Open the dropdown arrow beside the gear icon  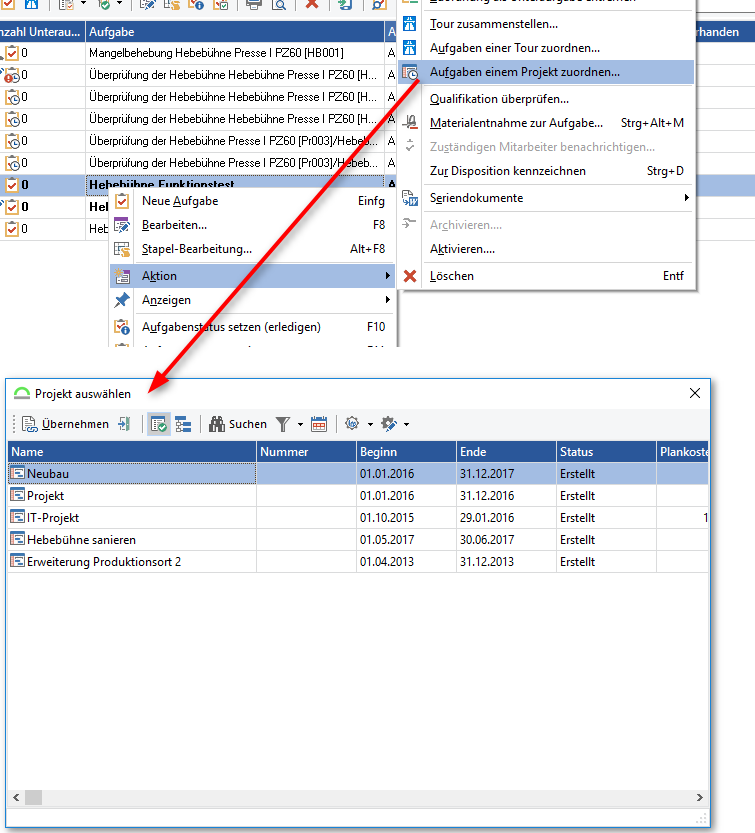click(x=370, y=424)
